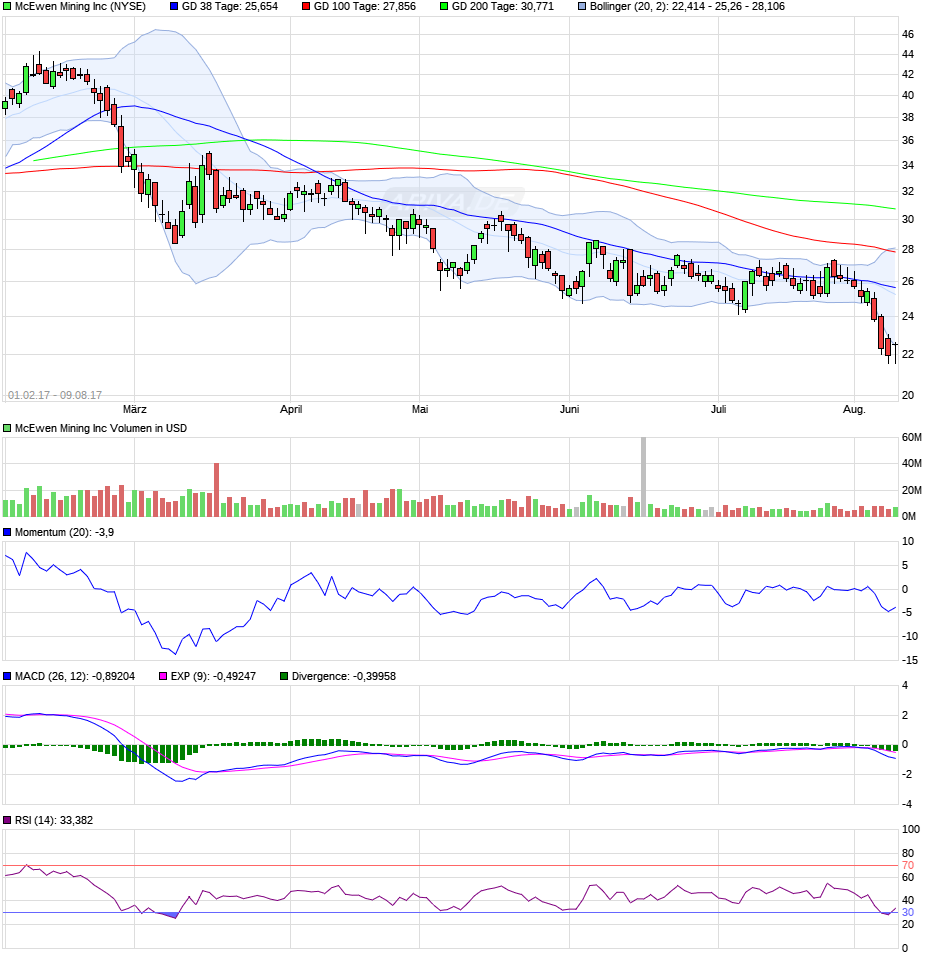The height and width of the screenshot is (958, 940).
Task: Click the volume axis label 20M
Action: [911, 490]
